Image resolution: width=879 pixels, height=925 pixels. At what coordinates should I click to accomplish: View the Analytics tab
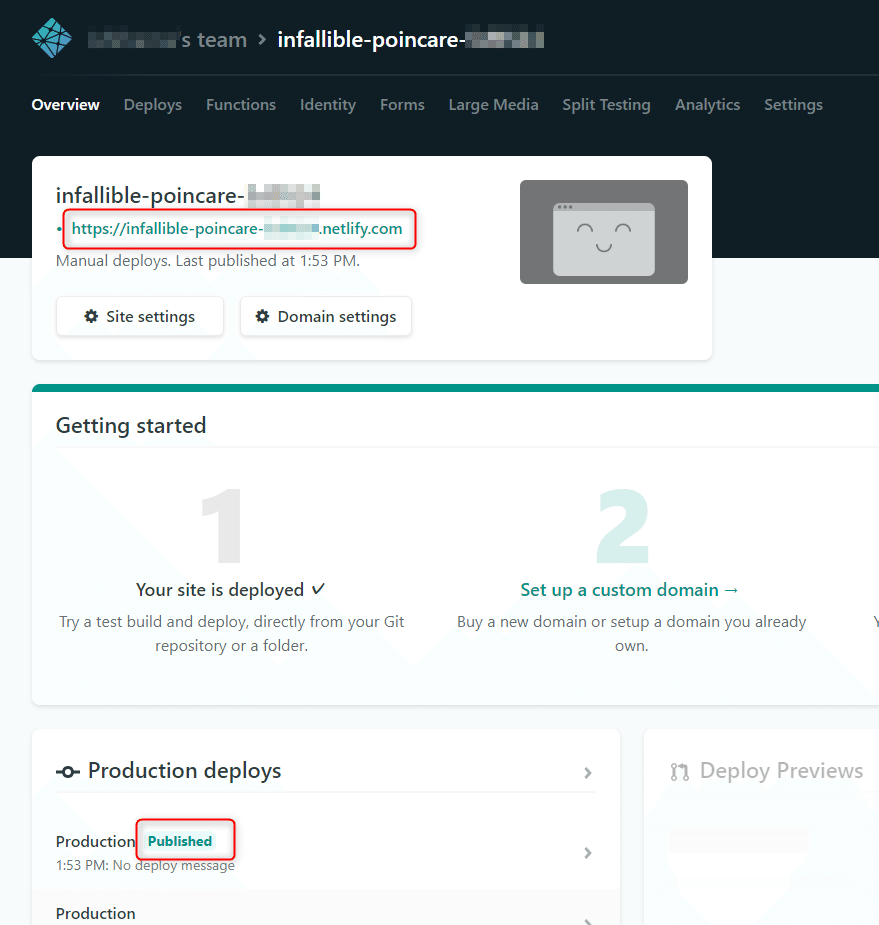707,105
